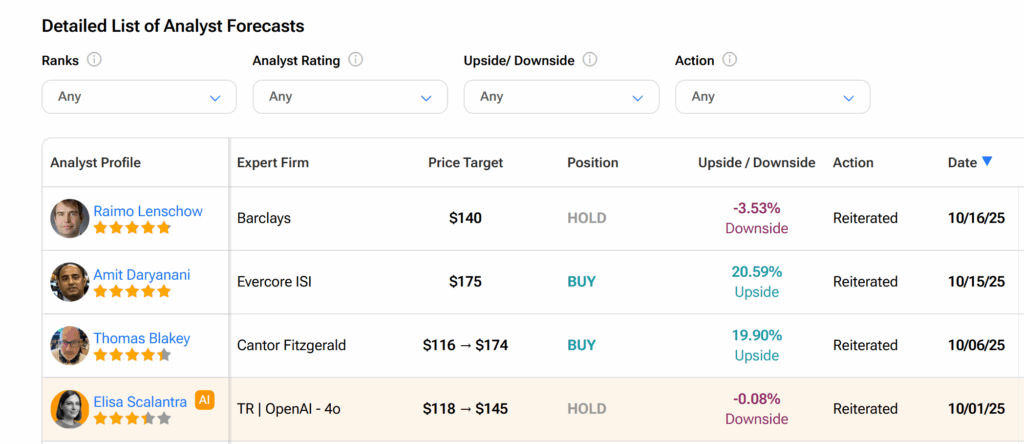1024x444 pixels.
Task: Click Thomas Blakey's star rating
Action: [132, 355]
